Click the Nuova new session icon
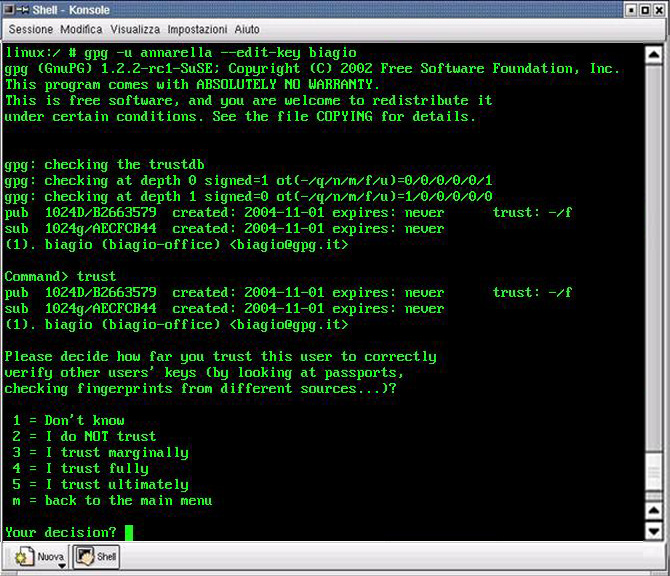The width and height of the screenshot is (670, 576). (24, 557)
